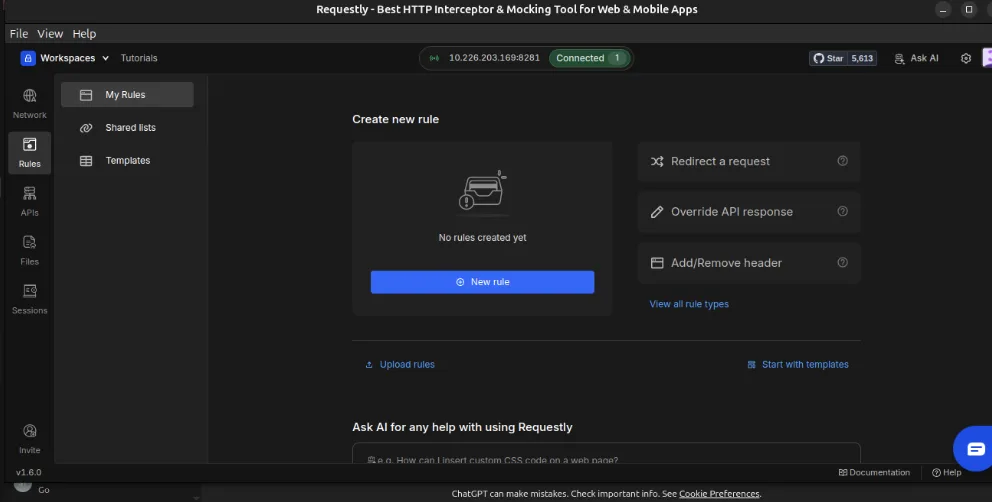Screen dimensions: 992x502
Task: Open the File menu
Action: tap(19, 34)
